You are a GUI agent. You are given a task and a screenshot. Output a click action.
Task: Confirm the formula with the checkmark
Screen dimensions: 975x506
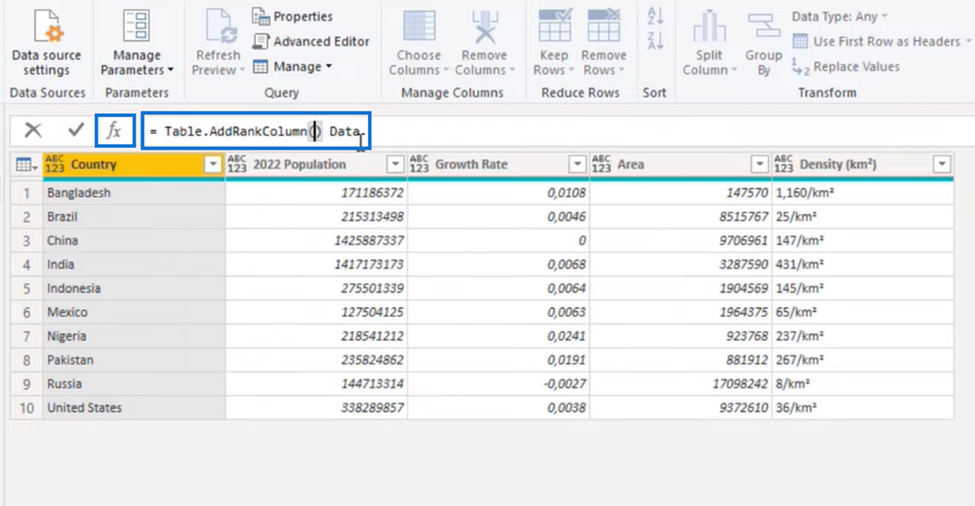tap(76, 130)
